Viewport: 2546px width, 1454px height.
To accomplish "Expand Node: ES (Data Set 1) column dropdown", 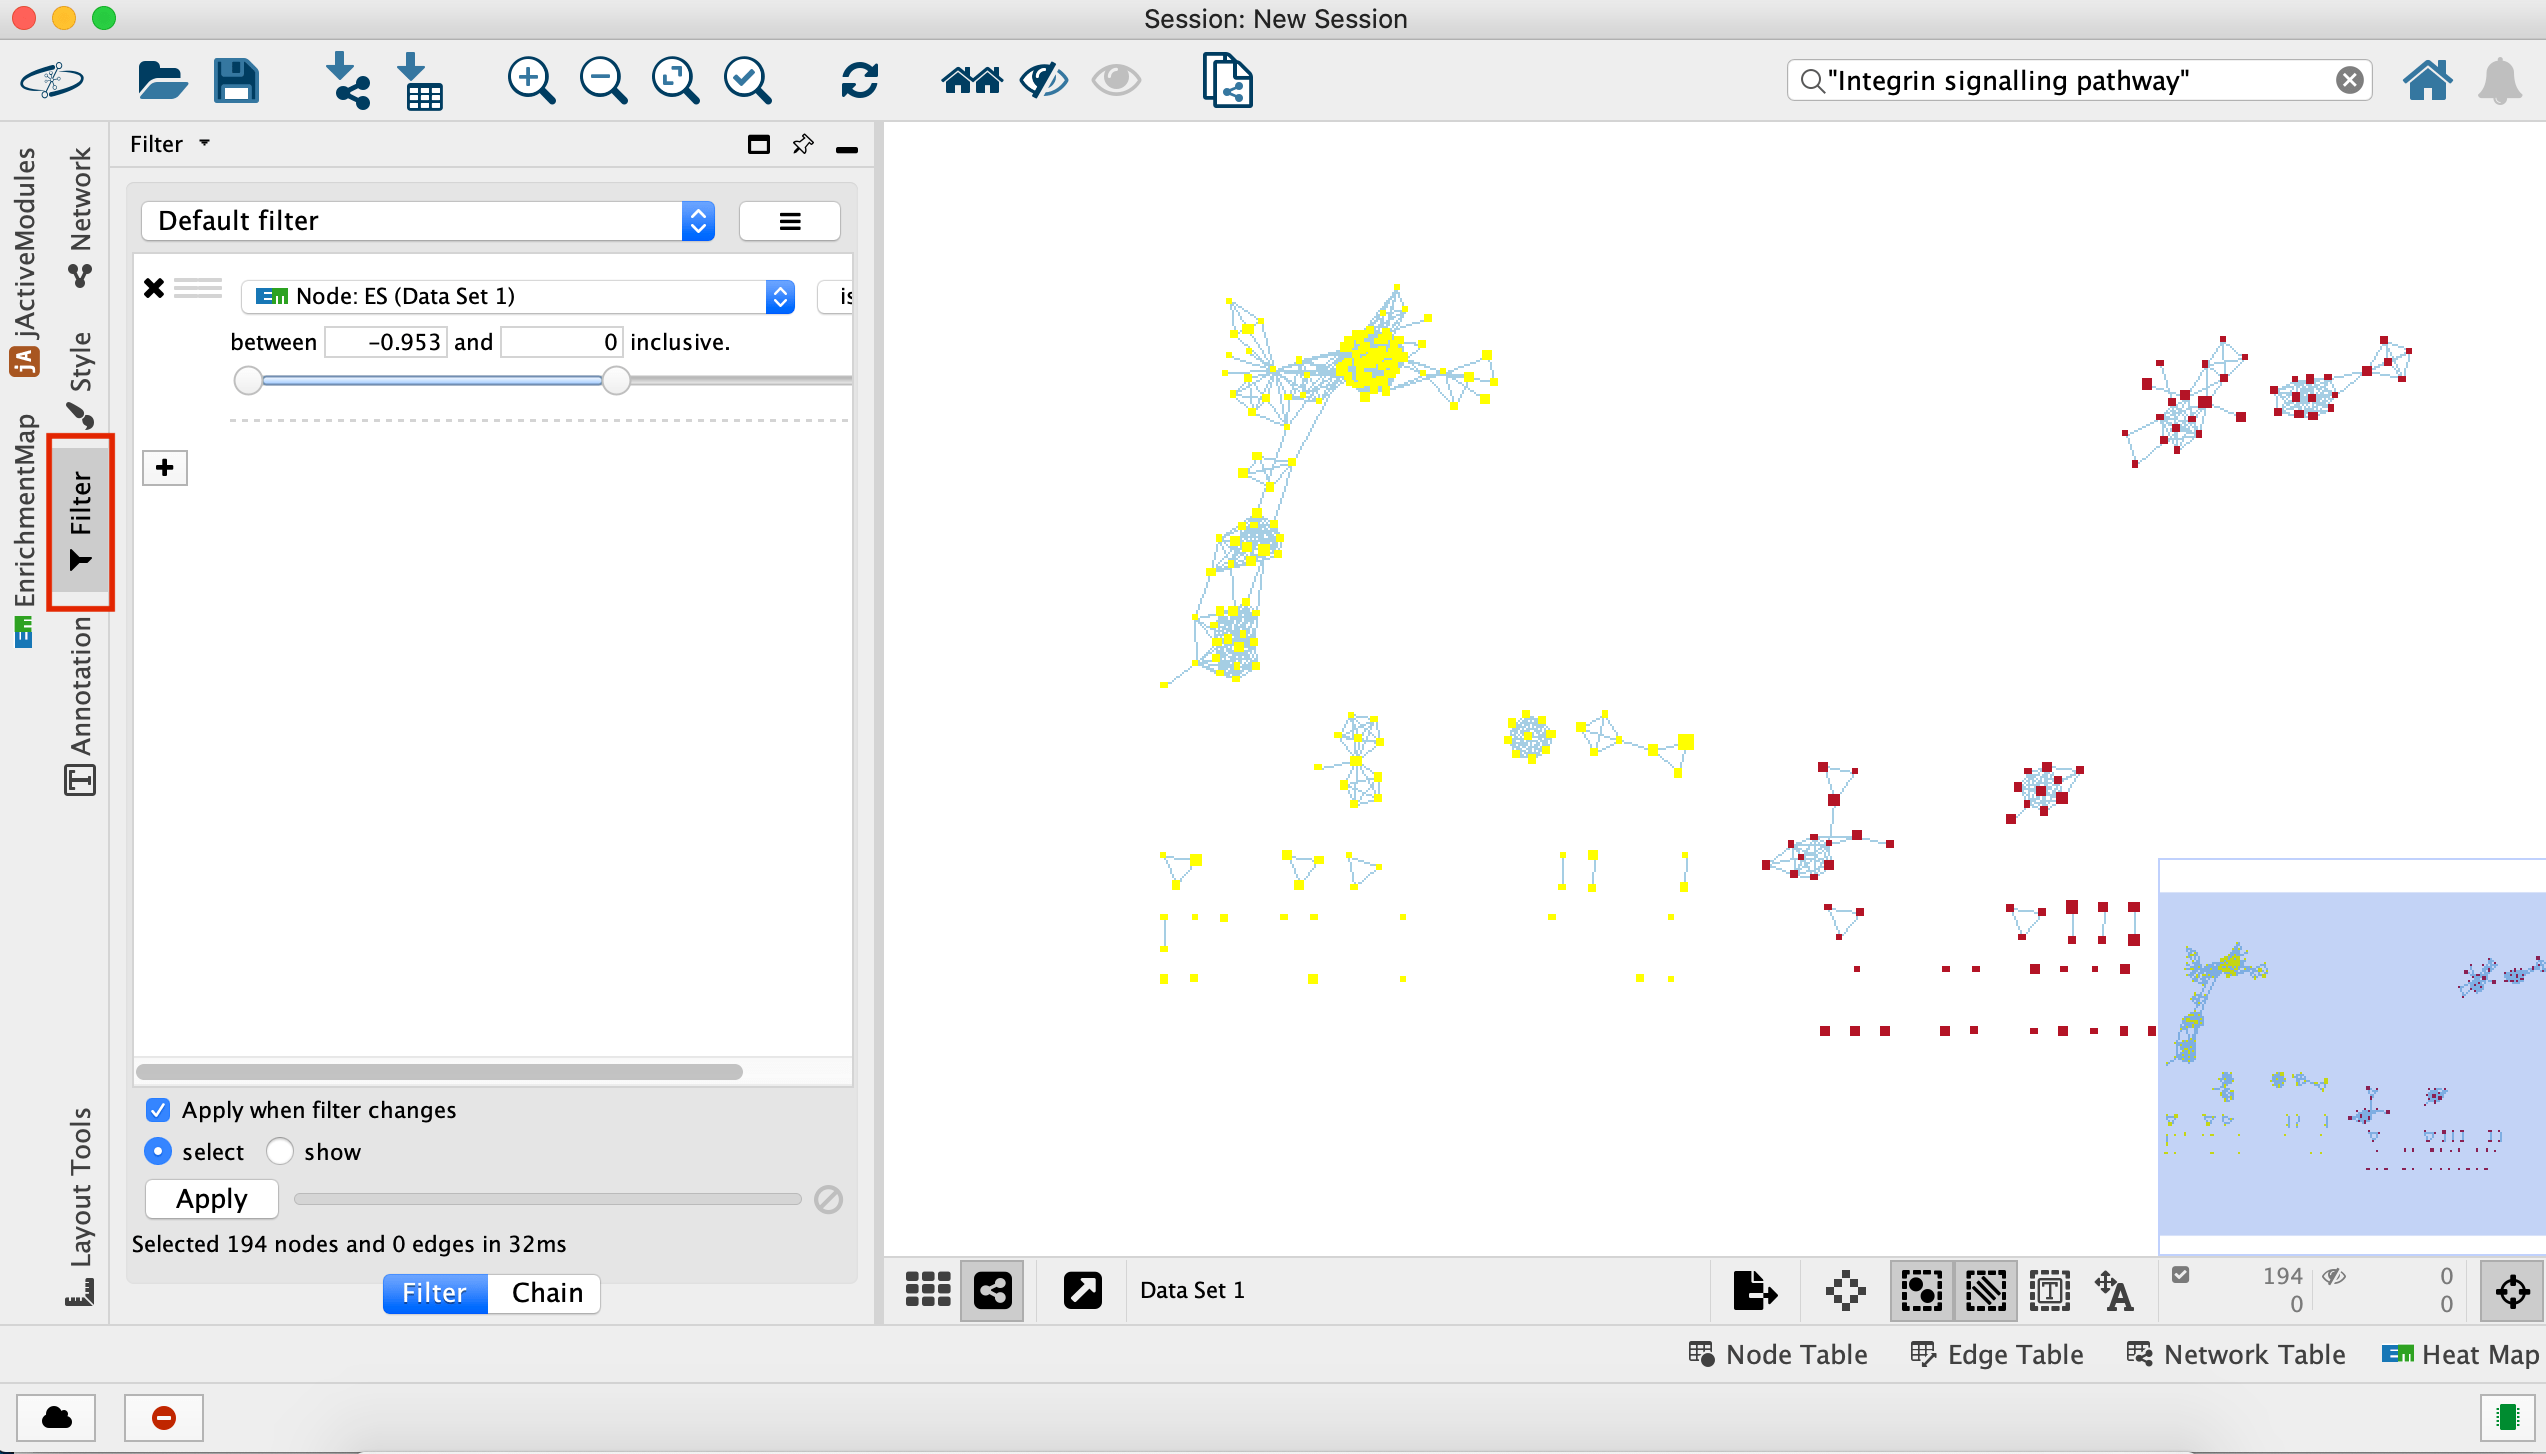I will 780,296.
